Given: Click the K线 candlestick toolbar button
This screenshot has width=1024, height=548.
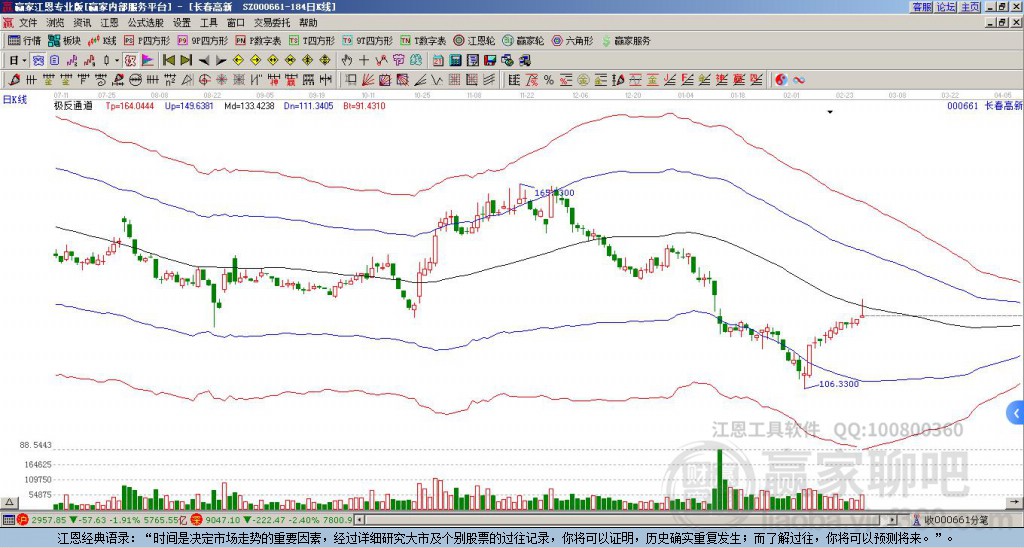Looking at the screenshot, I should pos(102,40).
